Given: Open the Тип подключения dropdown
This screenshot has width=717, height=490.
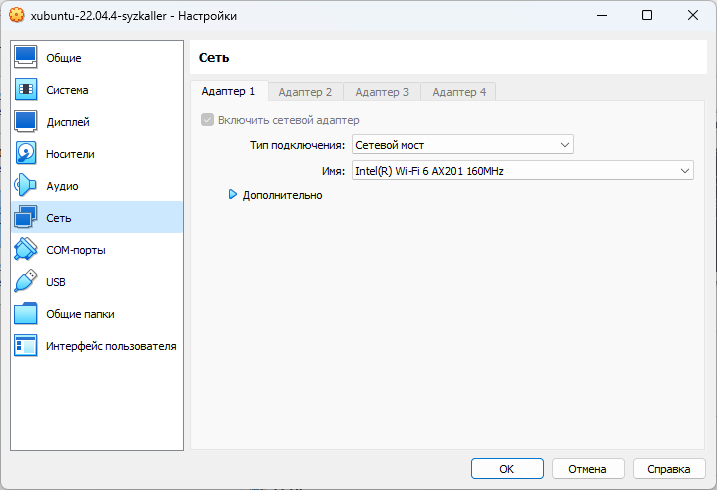Looking at the screenshot, I should coord(462,145).
